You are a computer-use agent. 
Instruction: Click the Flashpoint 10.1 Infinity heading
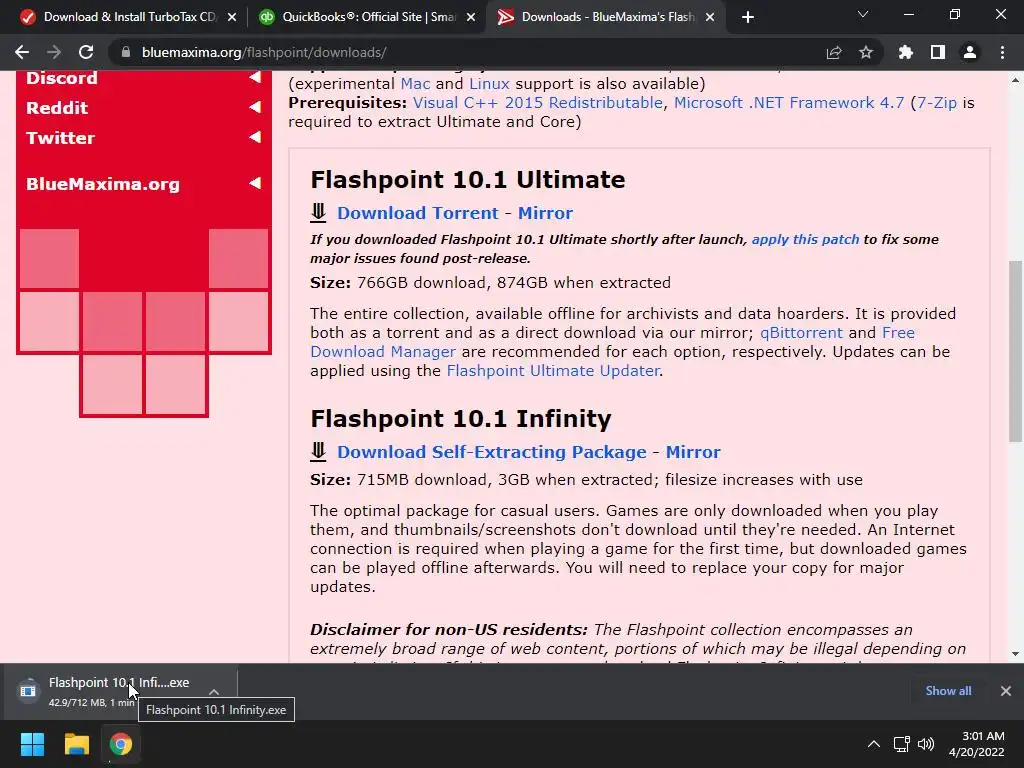(460, 419)
